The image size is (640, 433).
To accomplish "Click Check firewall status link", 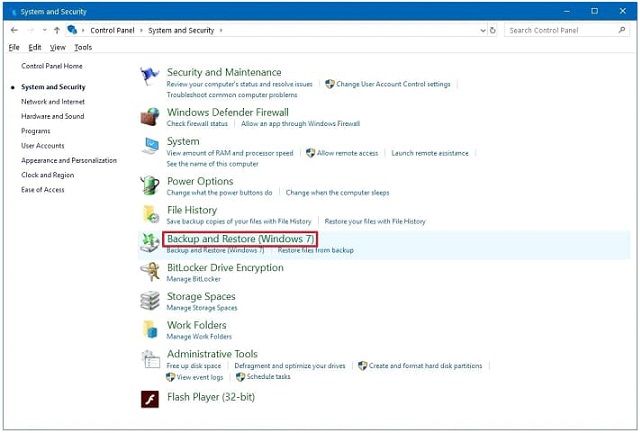I will (x=197, y=124).
